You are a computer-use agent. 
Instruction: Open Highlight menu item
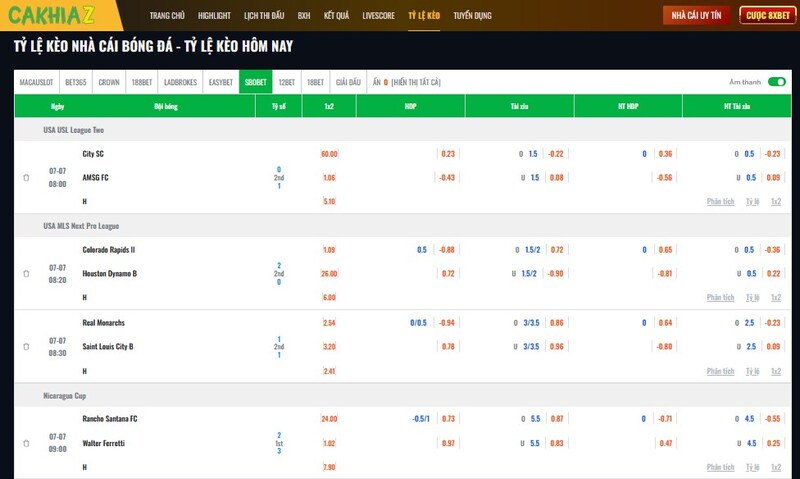[x=214, y=15]
